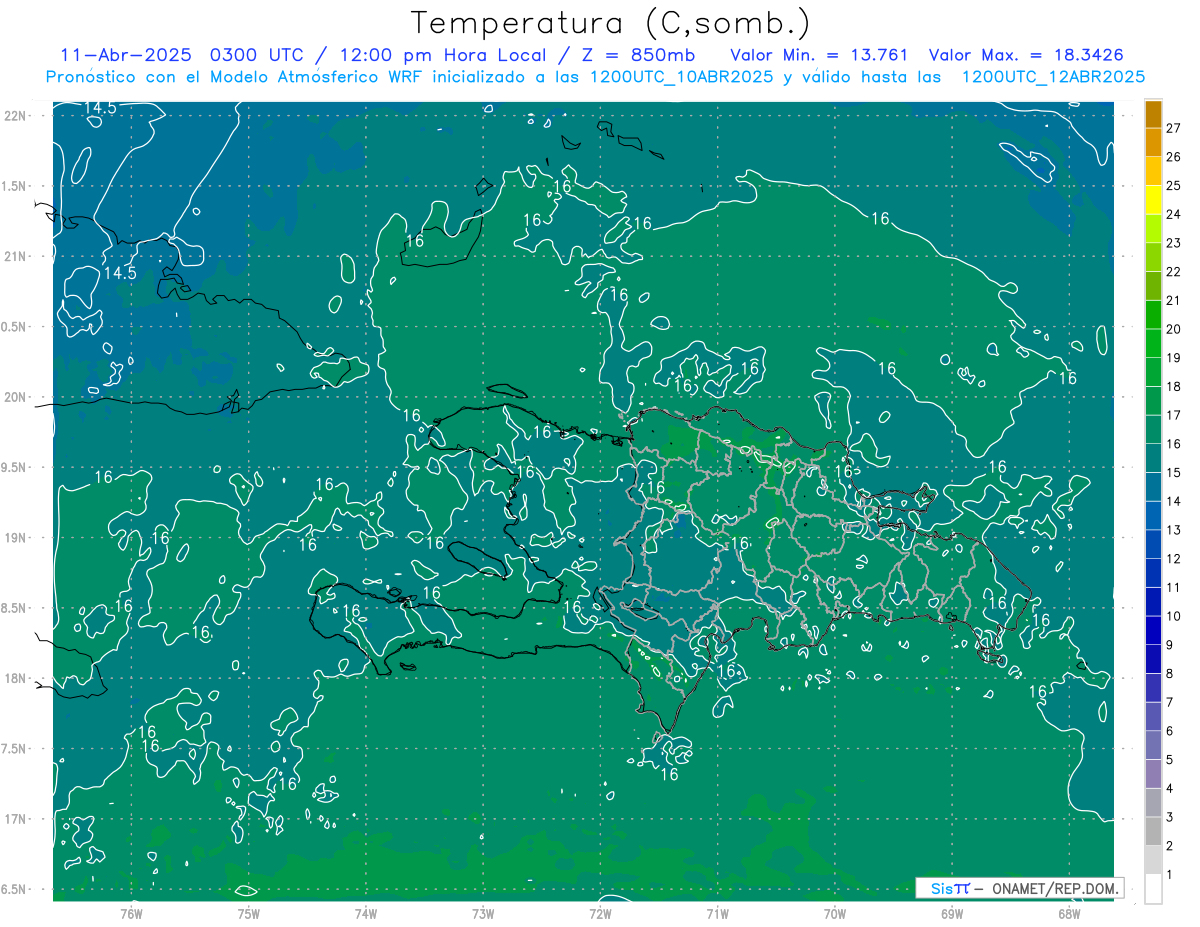1200x927 pixels.
Task: Click the "8" color bar scale label
Action: [x=1170, y=674]
